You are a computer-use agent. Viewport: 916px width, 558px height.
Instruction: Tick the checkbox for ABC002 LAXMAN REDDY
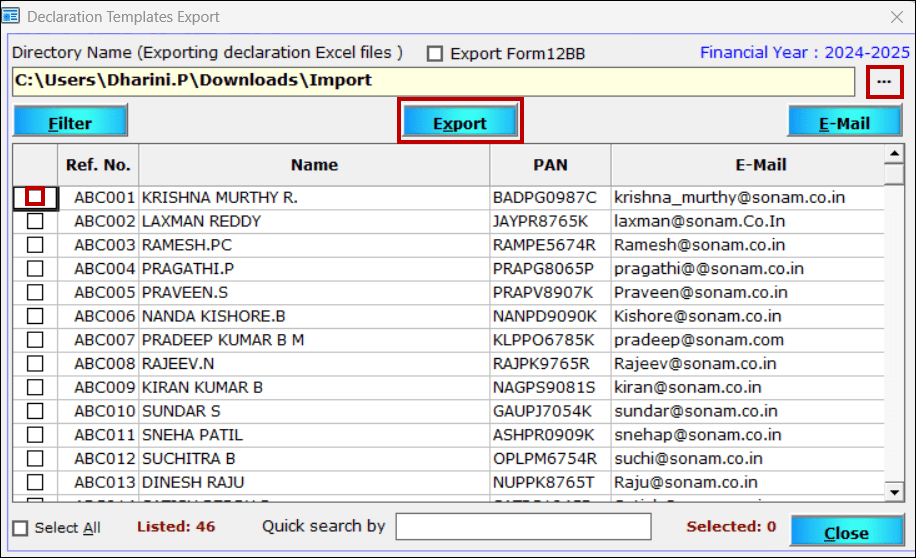(x=35, y=221)
